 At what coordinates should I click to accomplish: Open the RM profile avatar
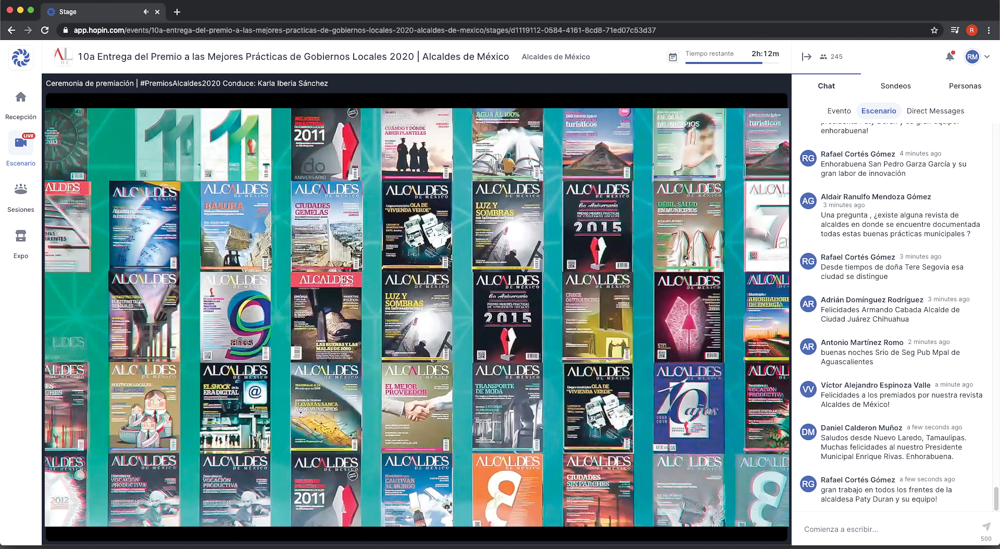tap(972, 57)
